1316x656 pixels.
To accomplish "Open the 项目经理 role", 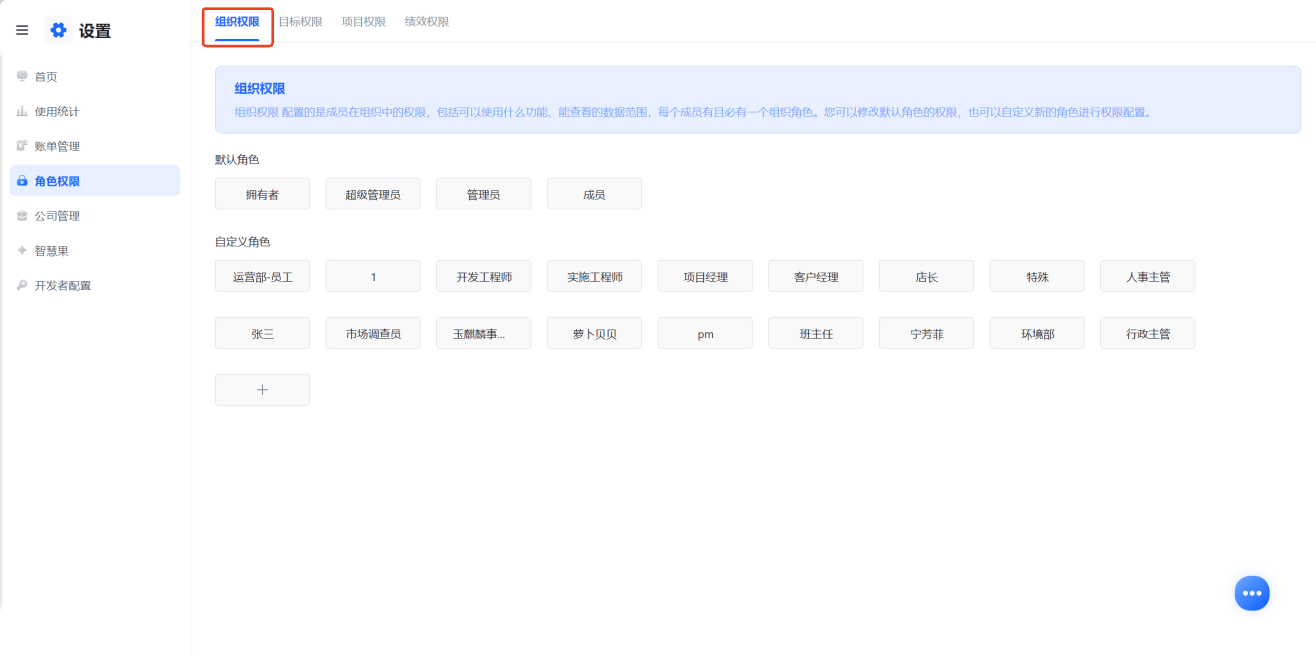I will click(x=705, y=276).
